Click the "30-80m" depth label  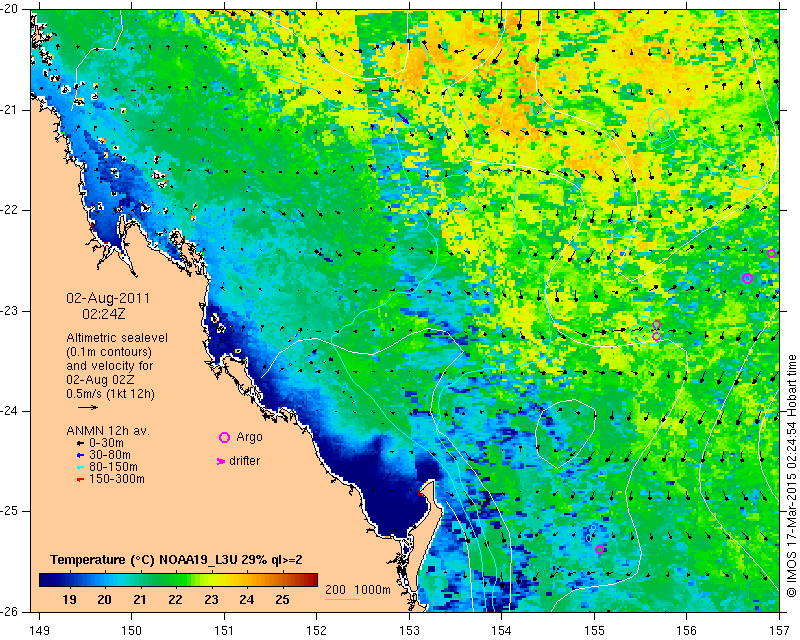point(110,455)
